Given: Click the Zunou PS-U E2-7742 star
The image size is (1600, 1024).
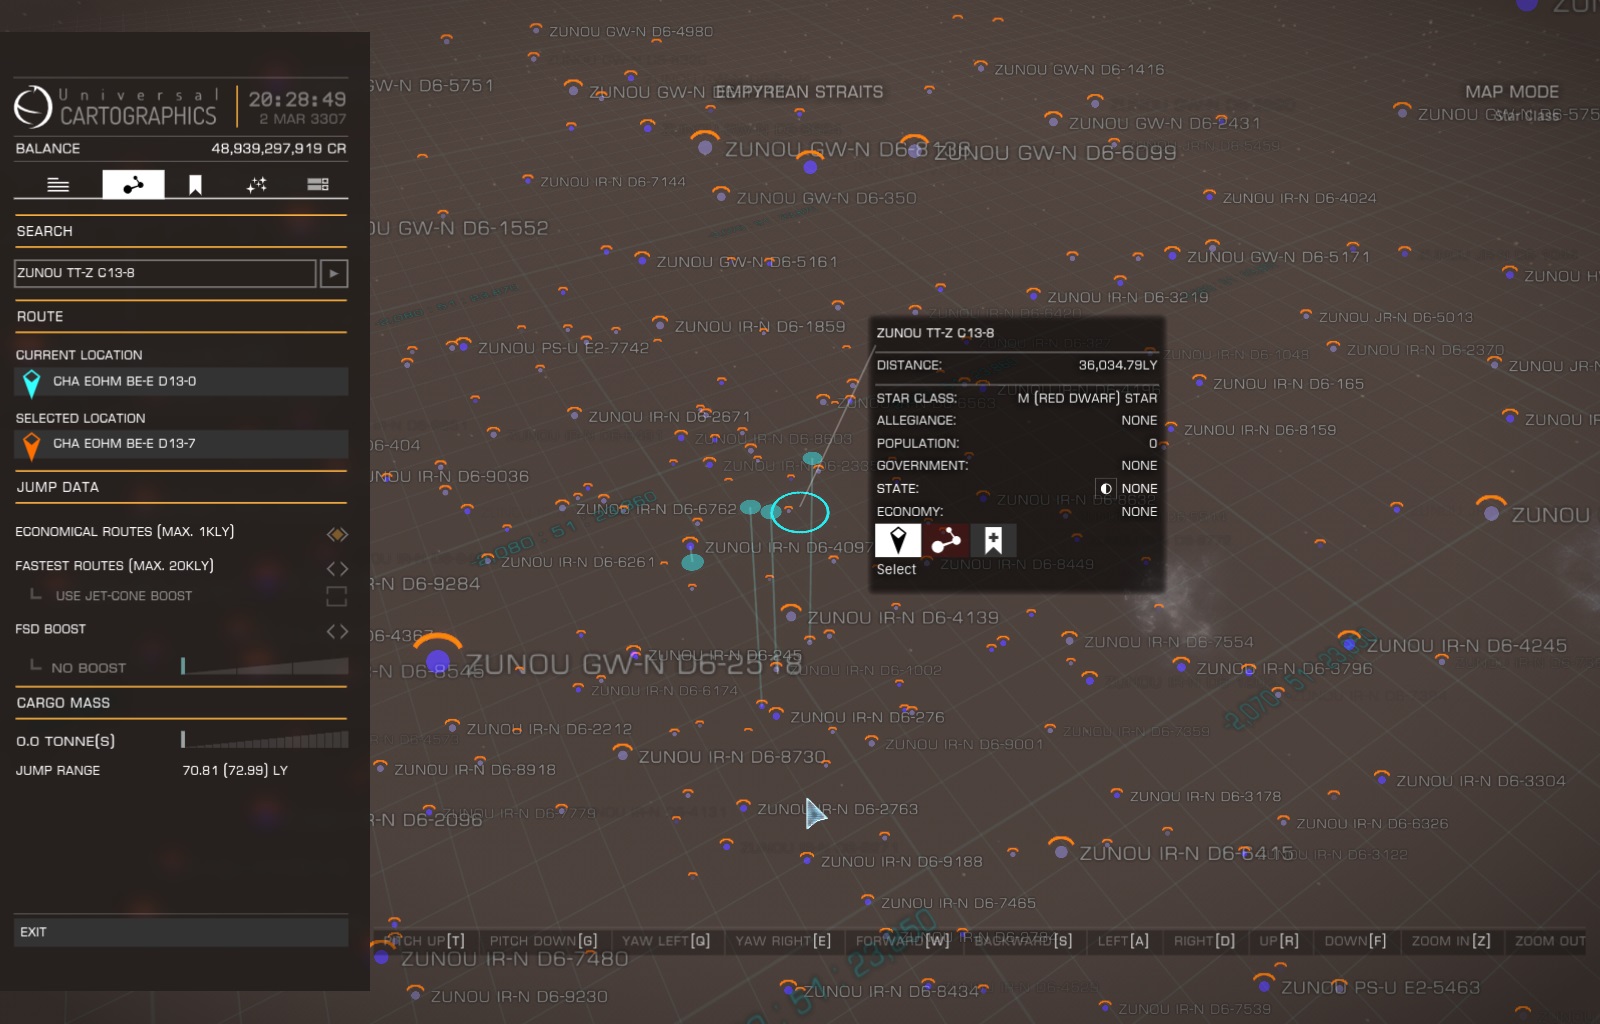Looking at the screenshot, I should [x=463, y=346].
